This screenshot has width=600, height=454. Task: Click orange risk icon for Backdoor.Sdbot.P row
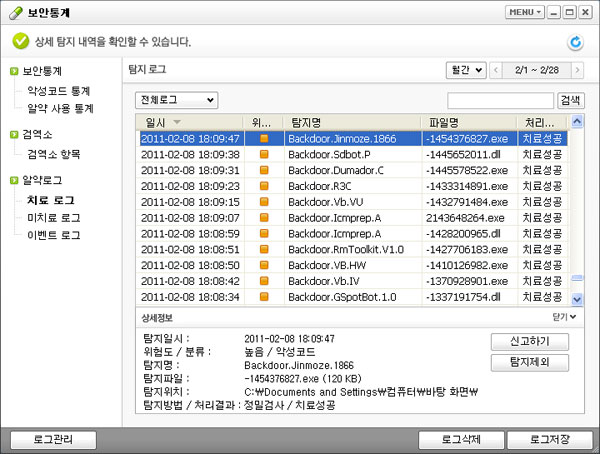(264, 155)
